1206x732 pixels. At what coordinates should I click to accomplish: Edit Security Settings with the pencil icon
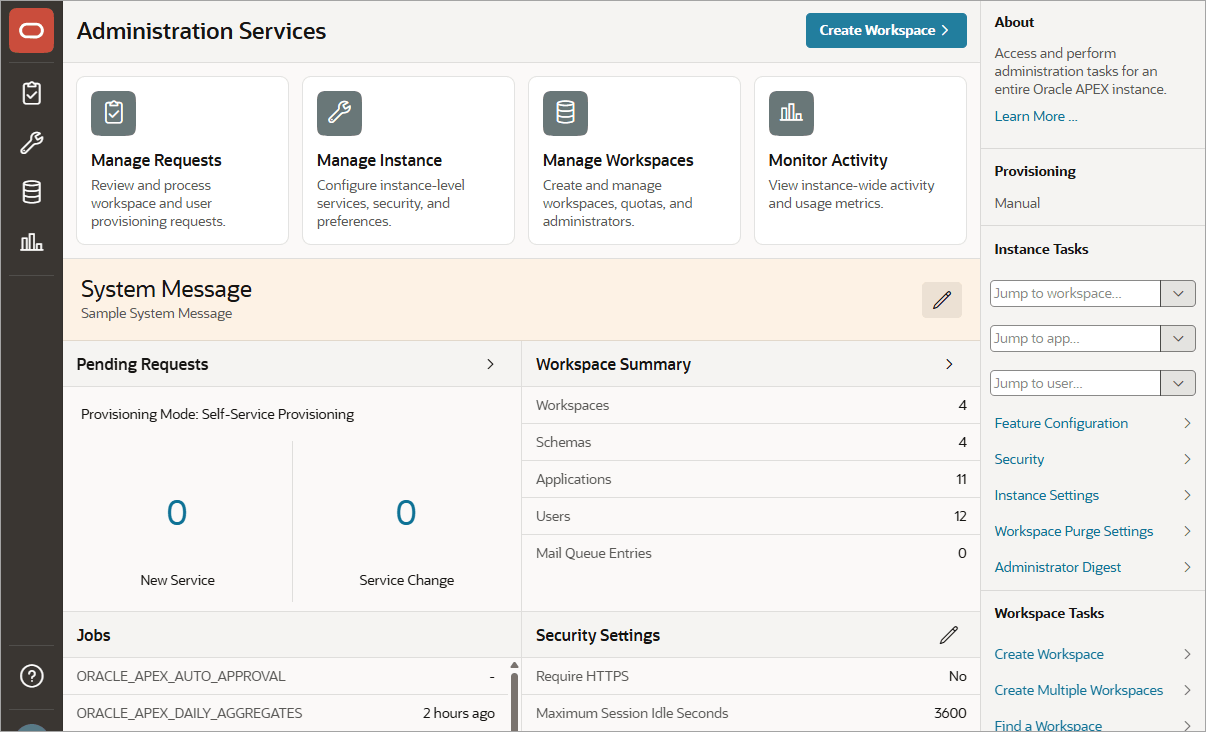point(949,635)
